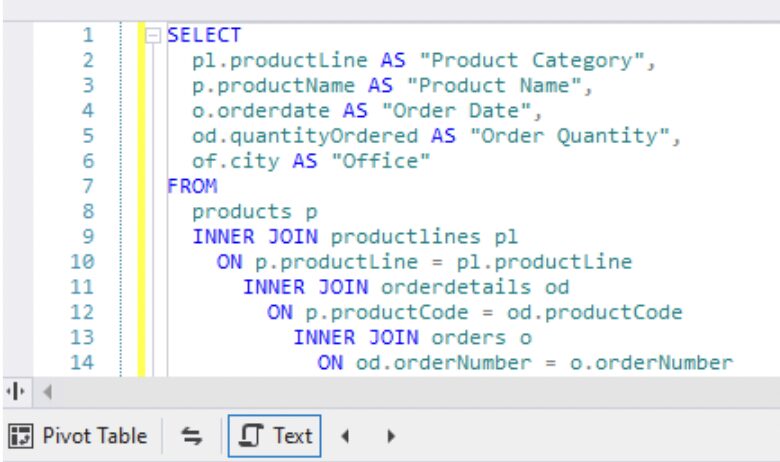Click the yellow change marker bar
780x462 pixels.
coord(140,200)
